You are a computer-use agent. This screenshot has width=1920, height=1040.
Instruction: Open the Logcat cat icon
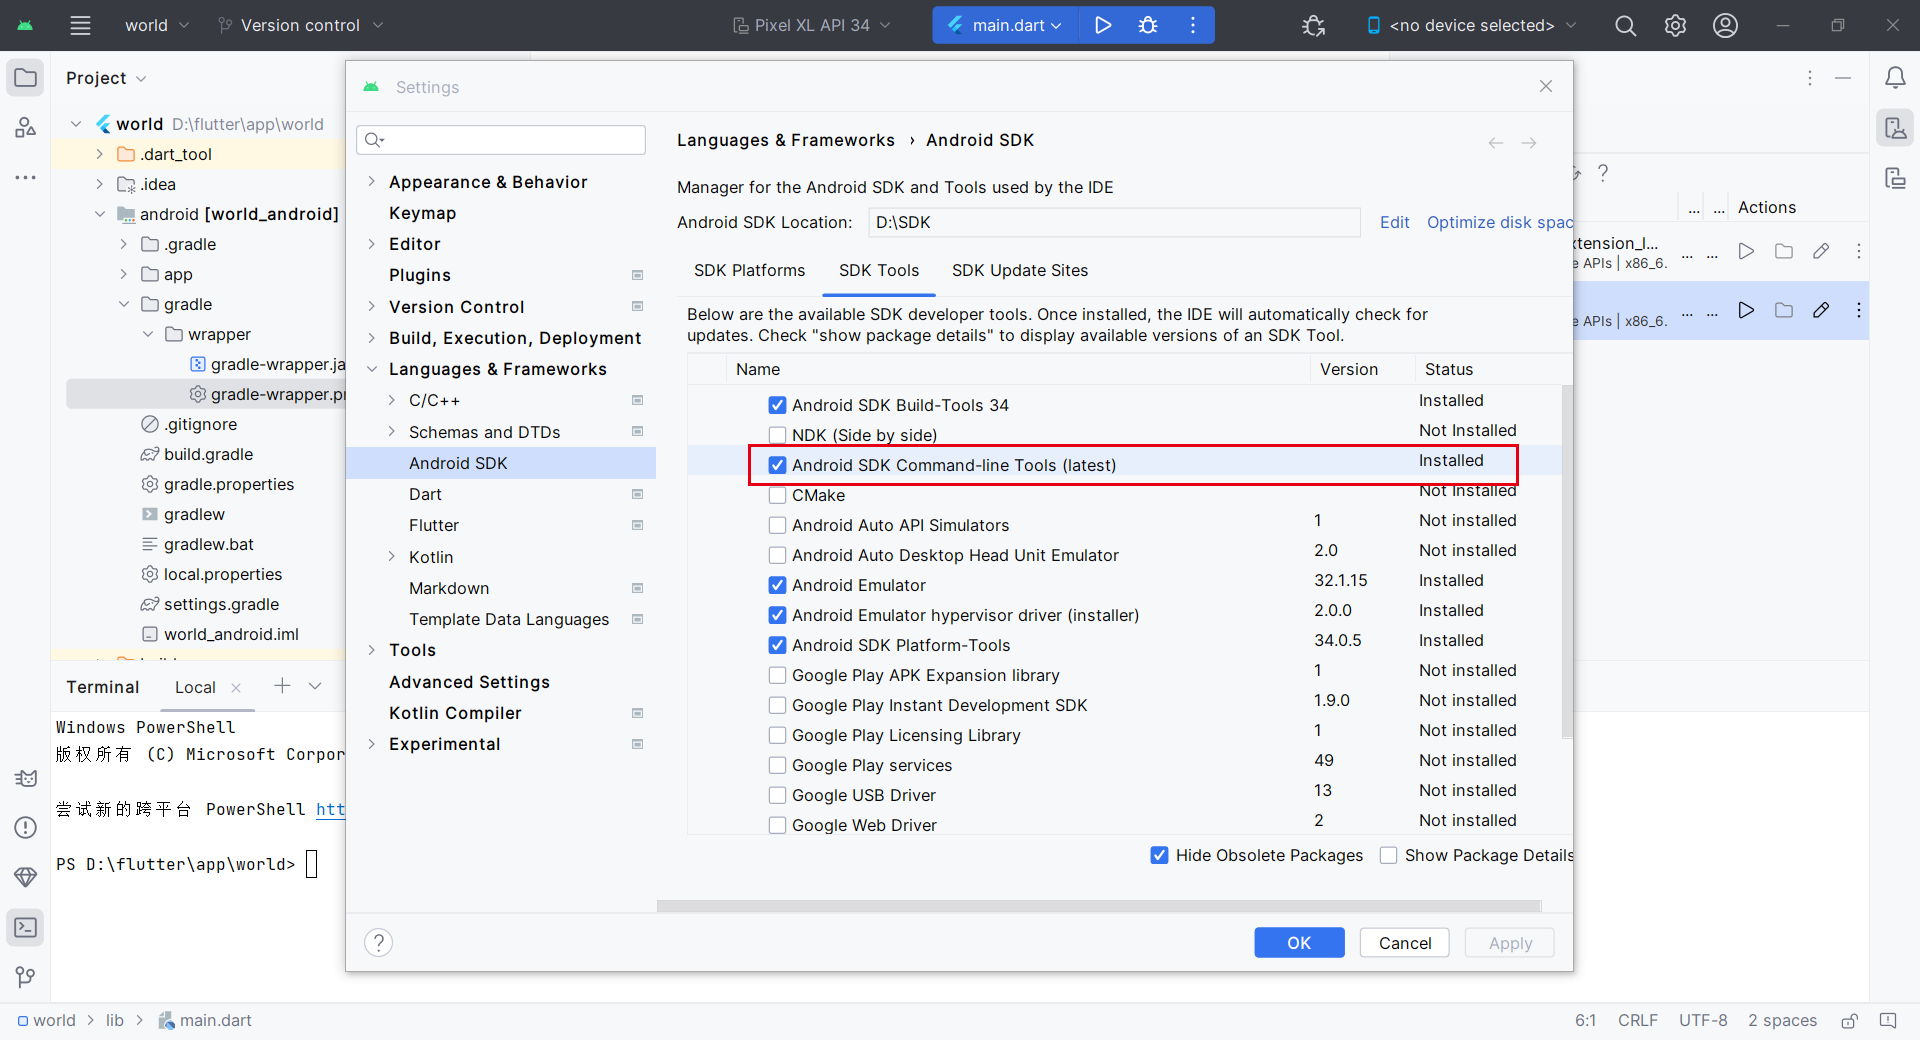pos(25,778)
